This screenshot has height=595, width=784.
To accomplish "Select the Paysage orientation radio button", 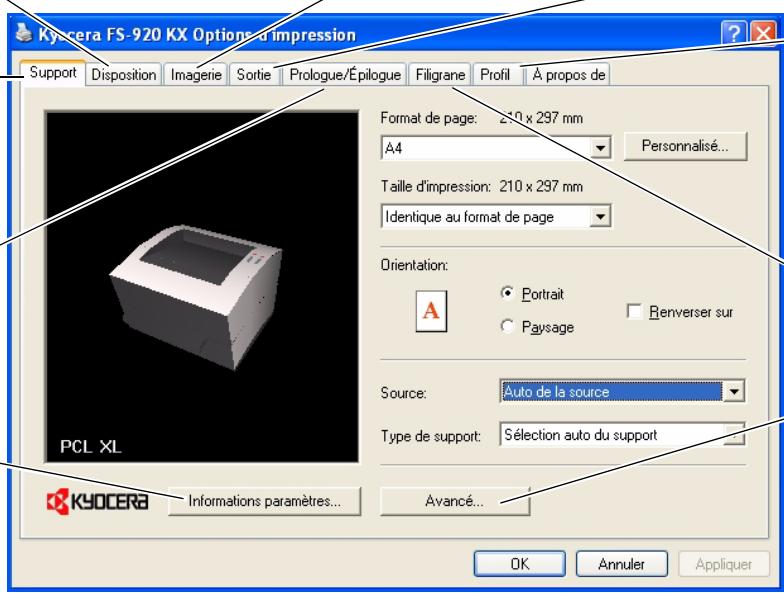I will point(507,326).
